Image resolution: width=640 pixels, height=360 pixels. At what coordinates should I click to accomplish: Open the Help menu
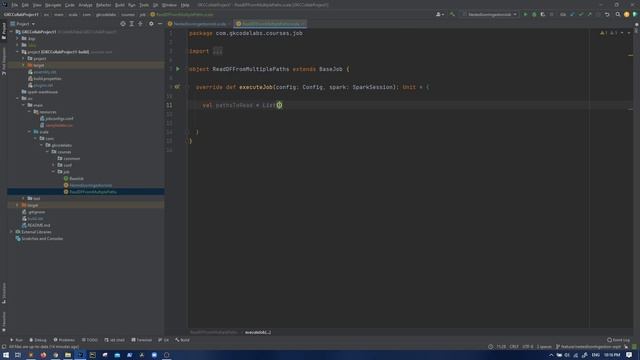[x=185, y=5]
